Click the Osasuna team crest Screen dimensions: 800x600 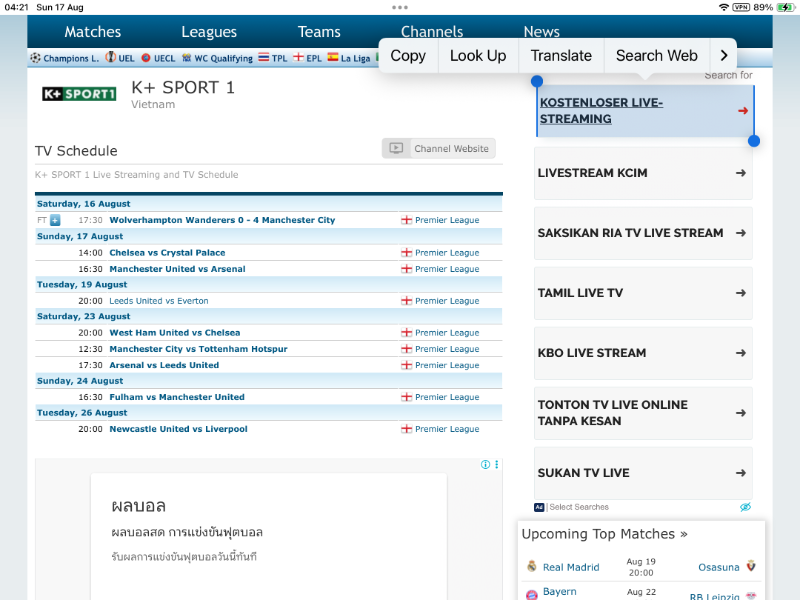[751, 567]
